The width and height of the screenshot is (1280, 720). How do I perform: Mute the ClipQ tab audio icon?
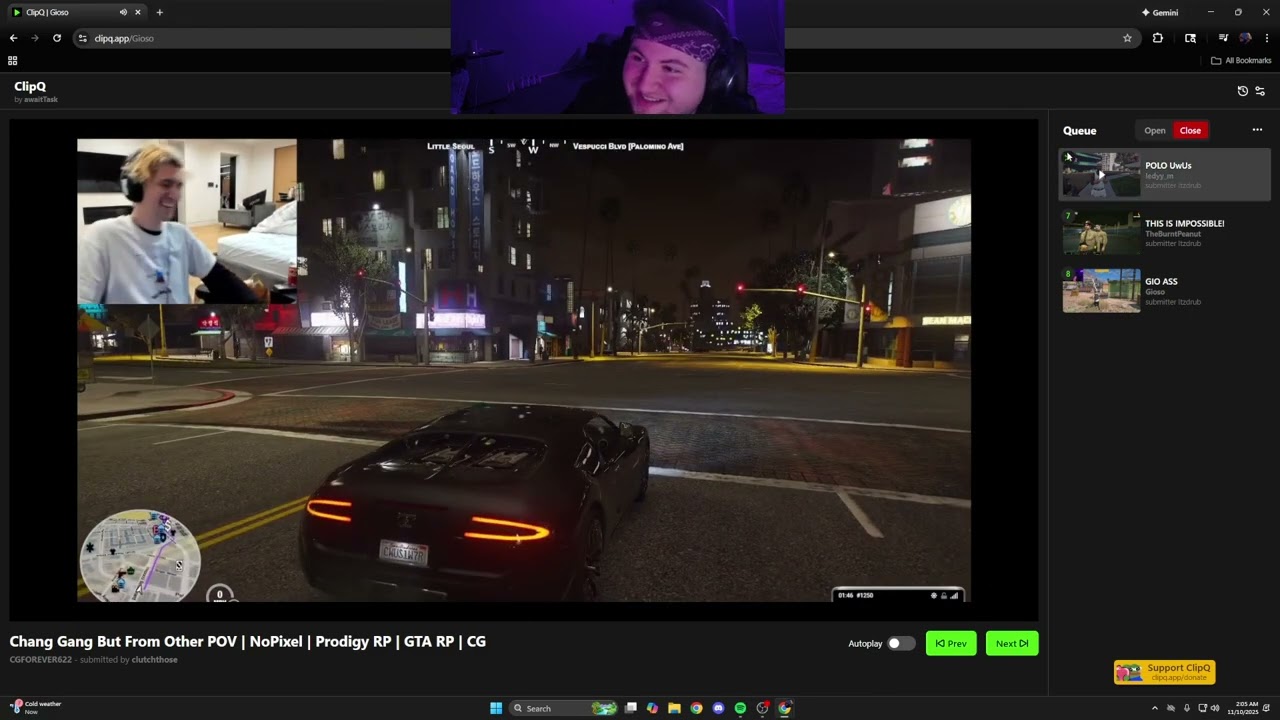coord(123,13)
